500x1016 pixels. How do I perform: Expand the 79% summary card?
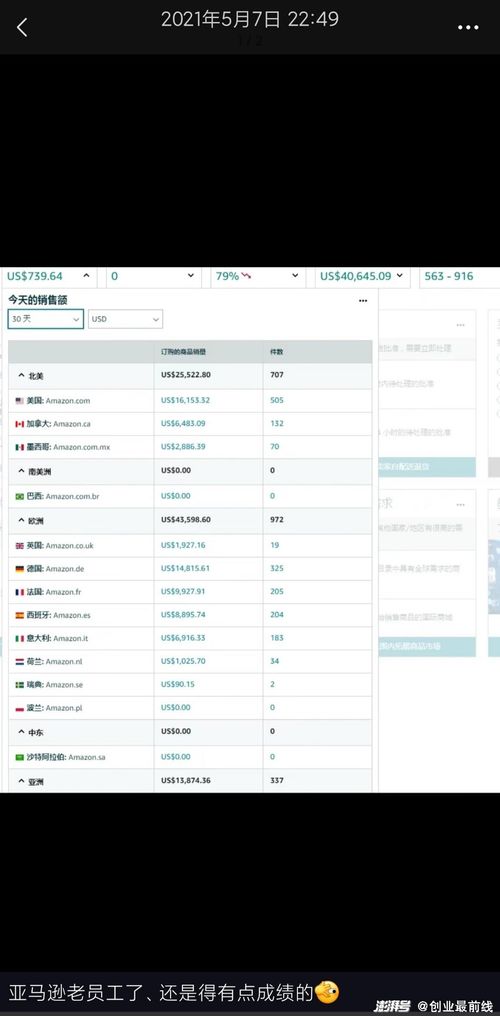point(295,276)
